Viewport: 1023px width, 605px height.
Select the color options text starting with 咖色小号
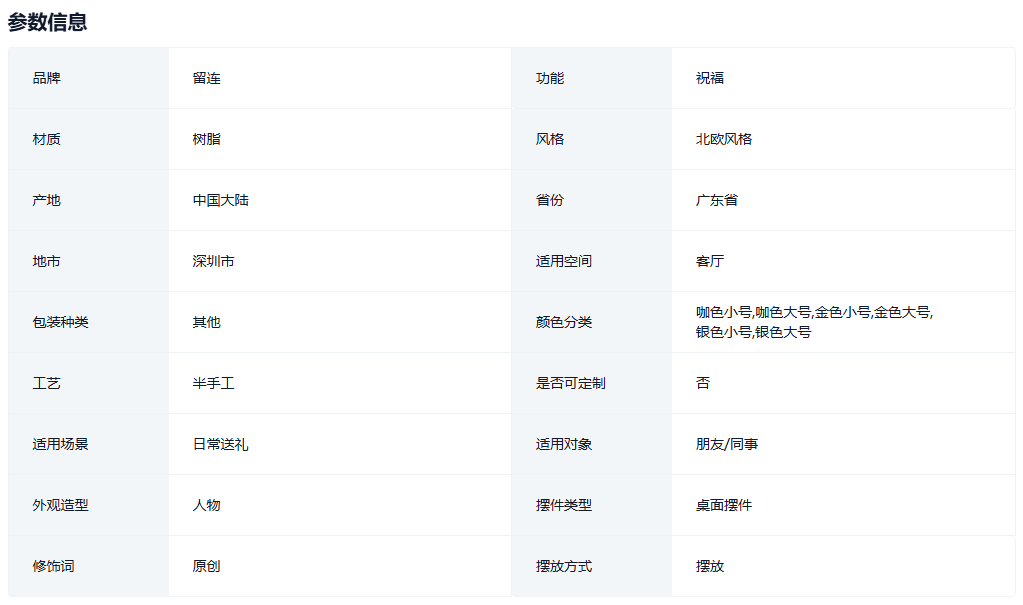click(x=814, y=322)
